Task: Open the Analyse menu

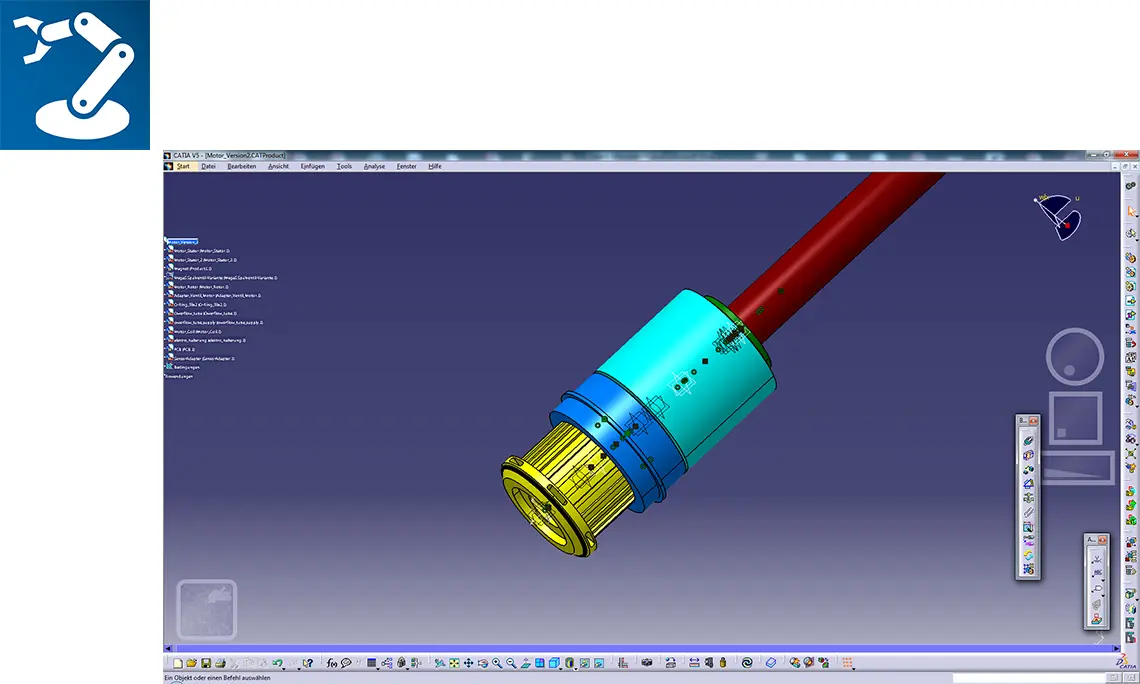Action: tap(374, 166)
